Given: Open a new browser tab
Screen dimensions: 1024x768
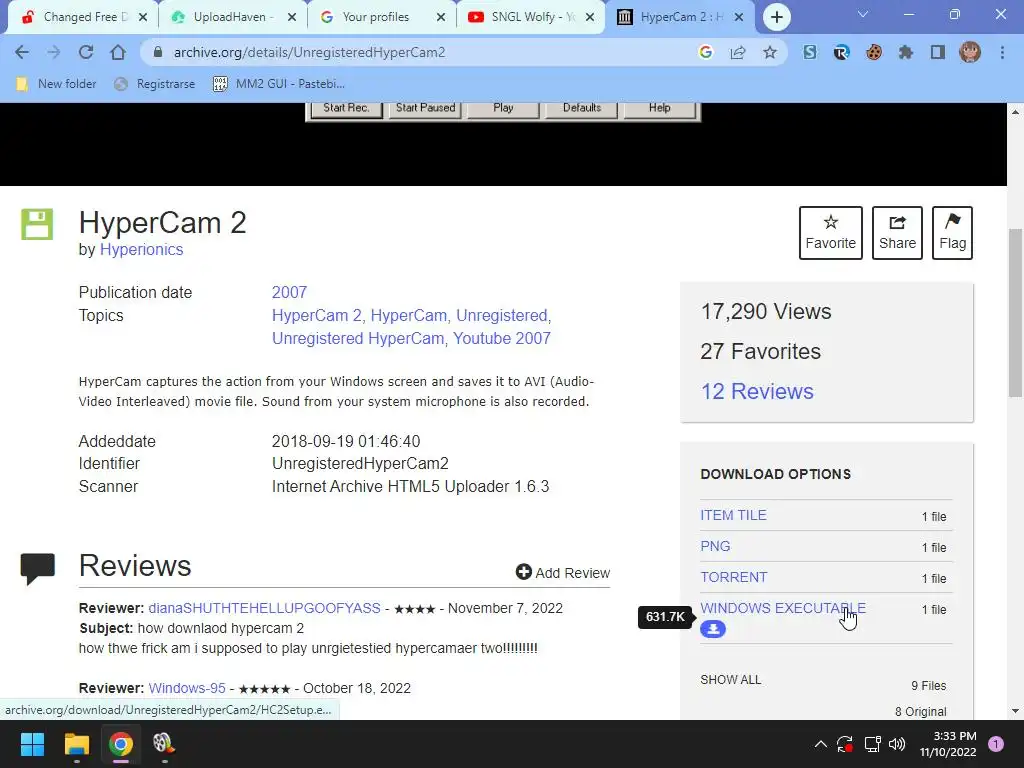Looking at the screenshot, I should 776,17.
